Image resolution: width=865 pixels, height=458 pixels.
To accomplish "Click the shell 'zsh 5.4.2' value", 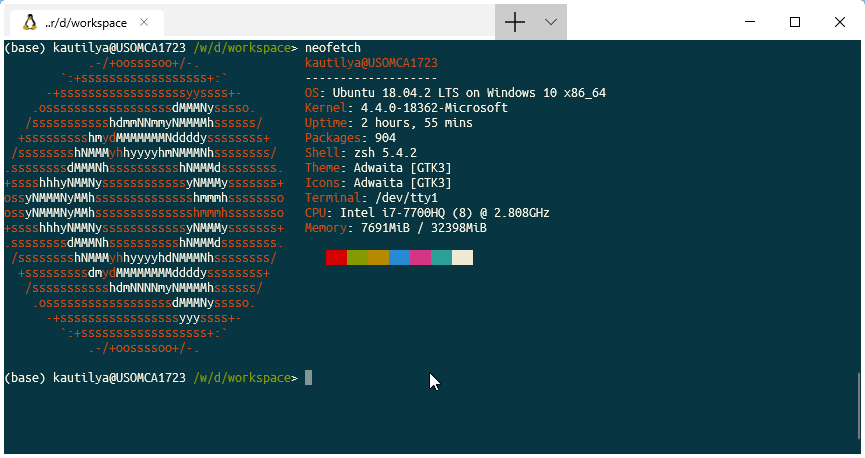I will (385, 153).
